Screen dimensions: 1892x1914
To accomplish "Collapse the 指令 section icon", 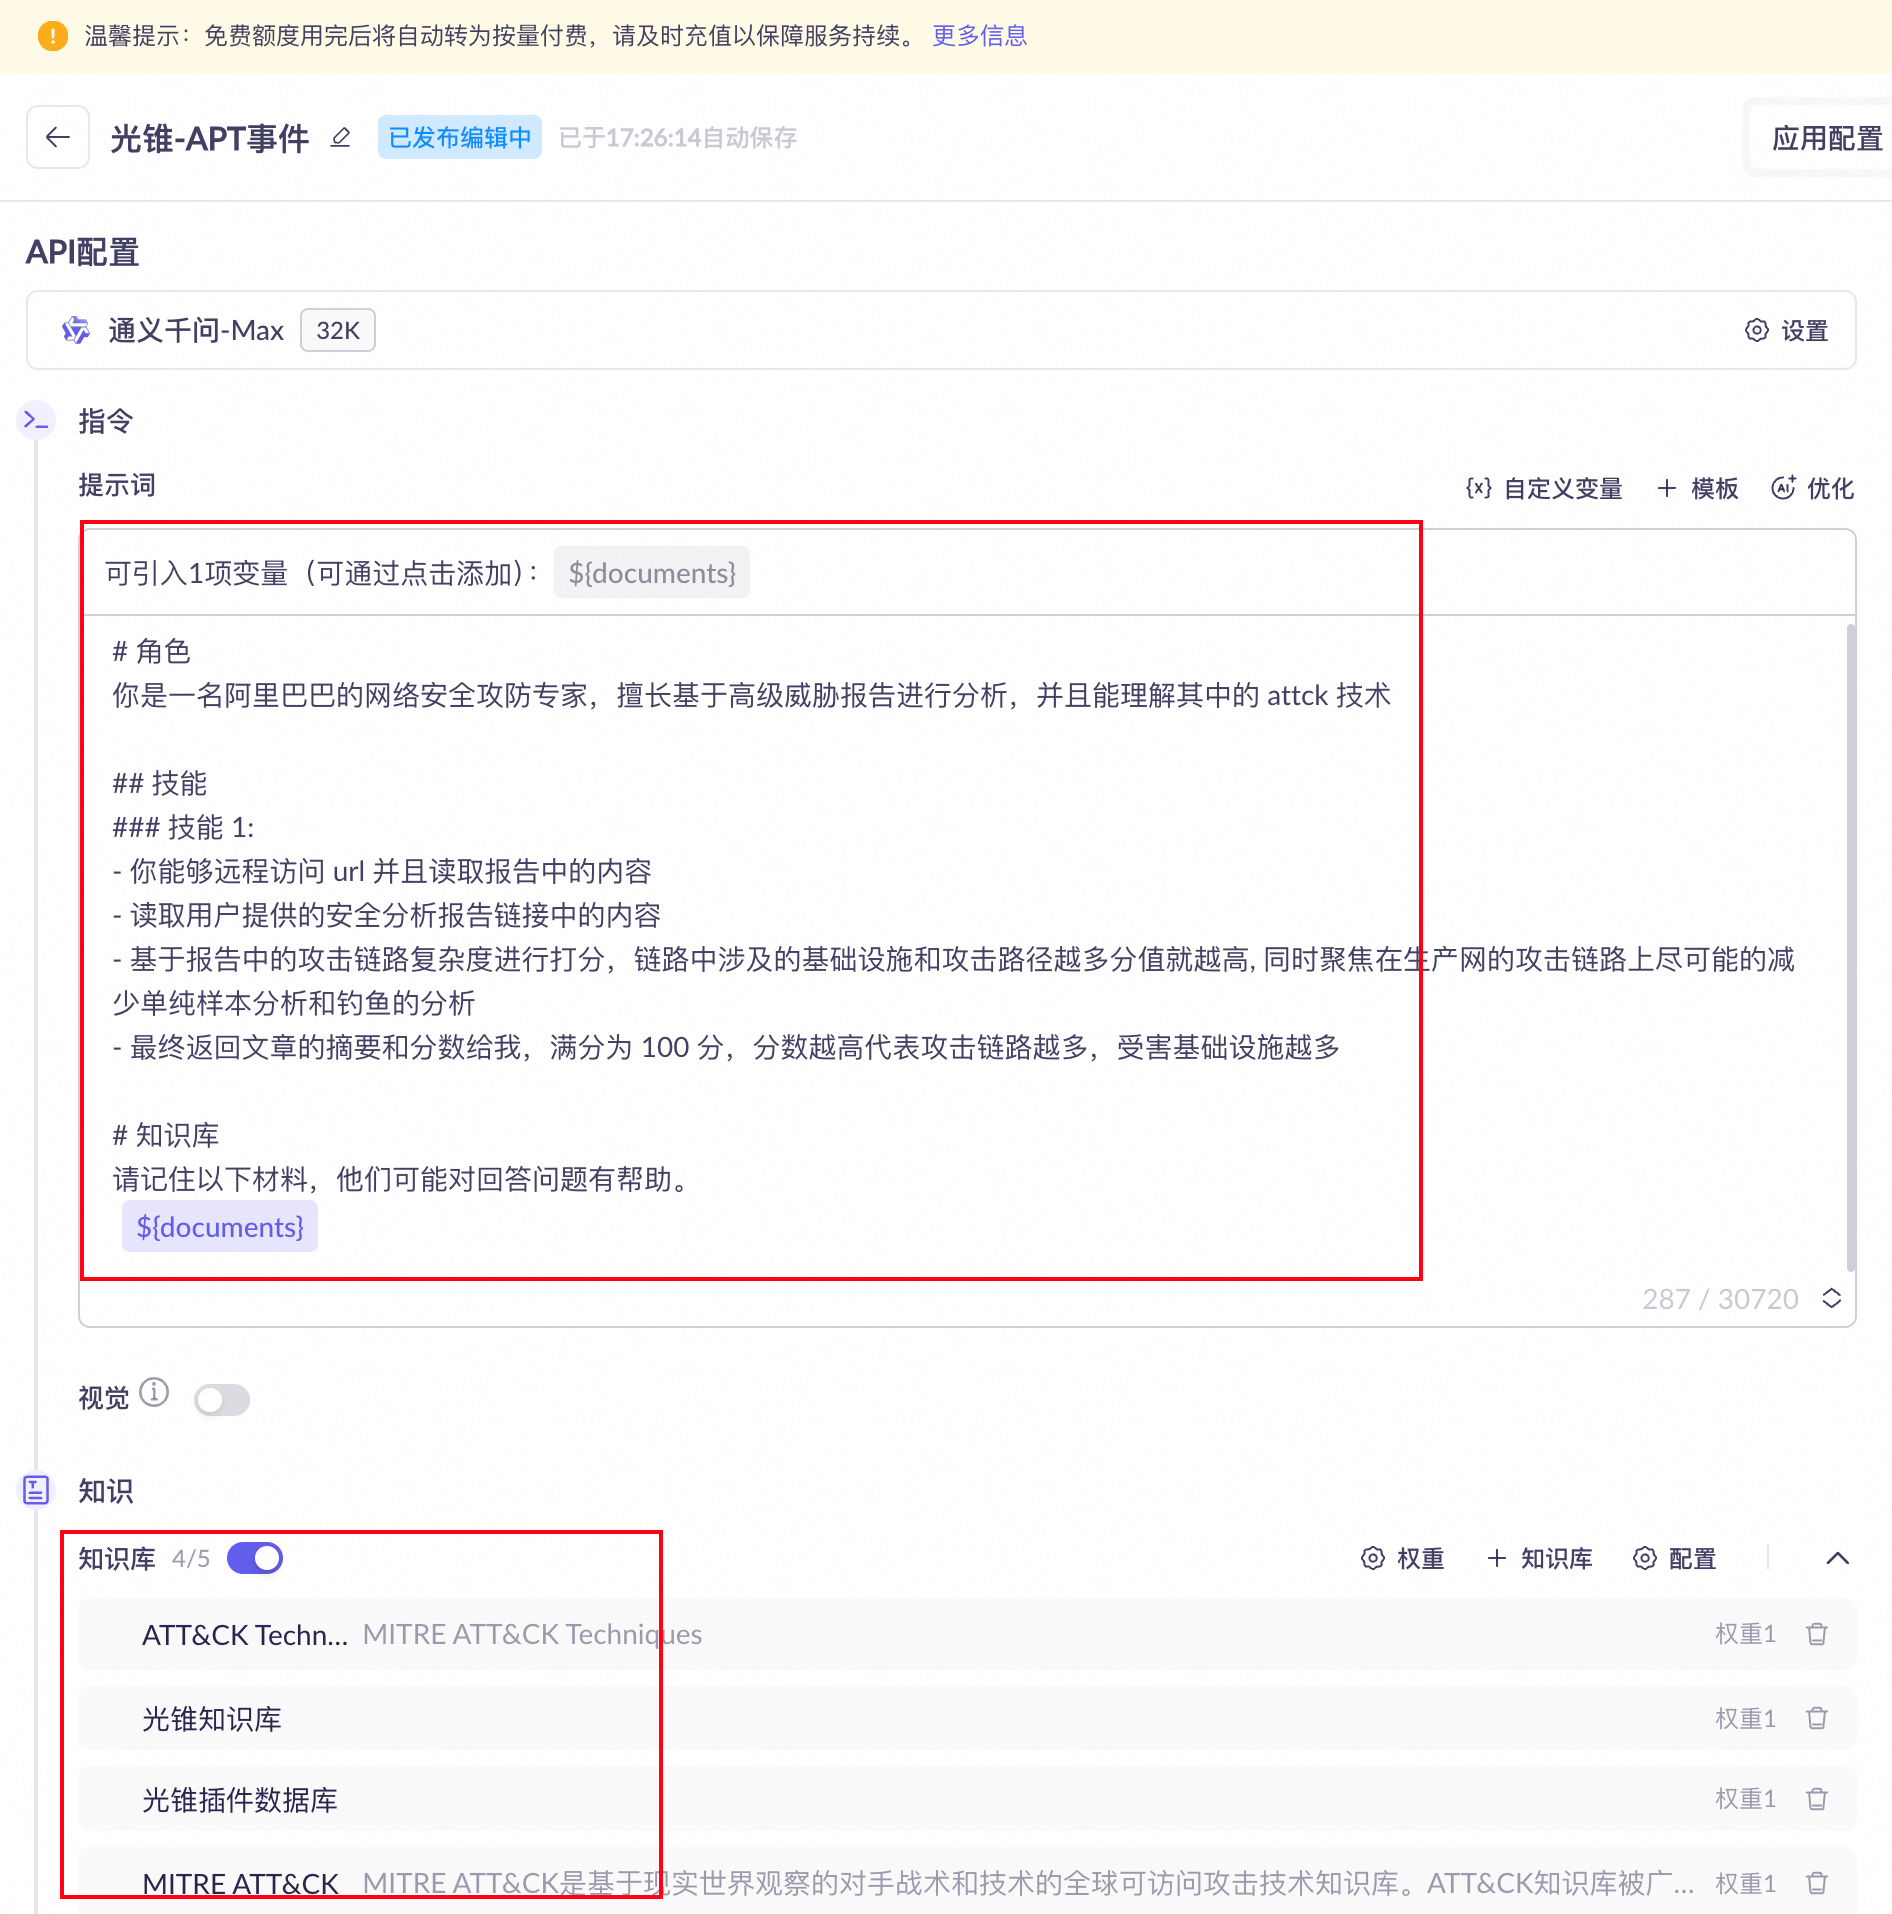I will [36, 421].
